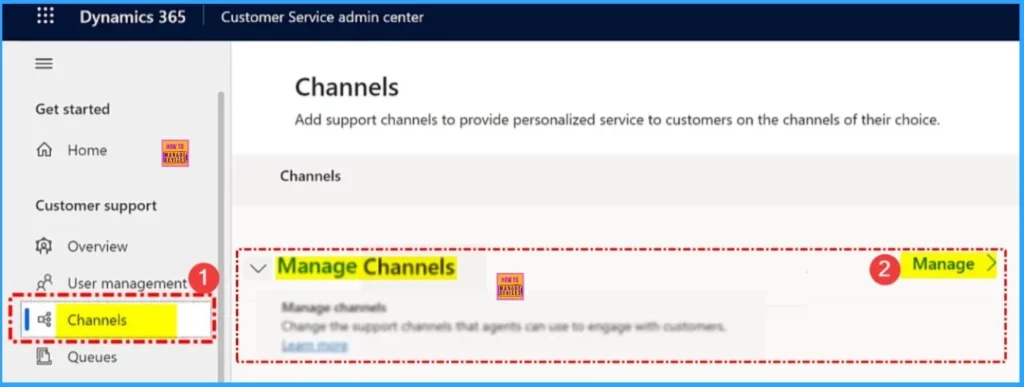Open the Learn more link
Image resolution: width=1024 pixels, height=387 pixels.
tap(314, 345)
